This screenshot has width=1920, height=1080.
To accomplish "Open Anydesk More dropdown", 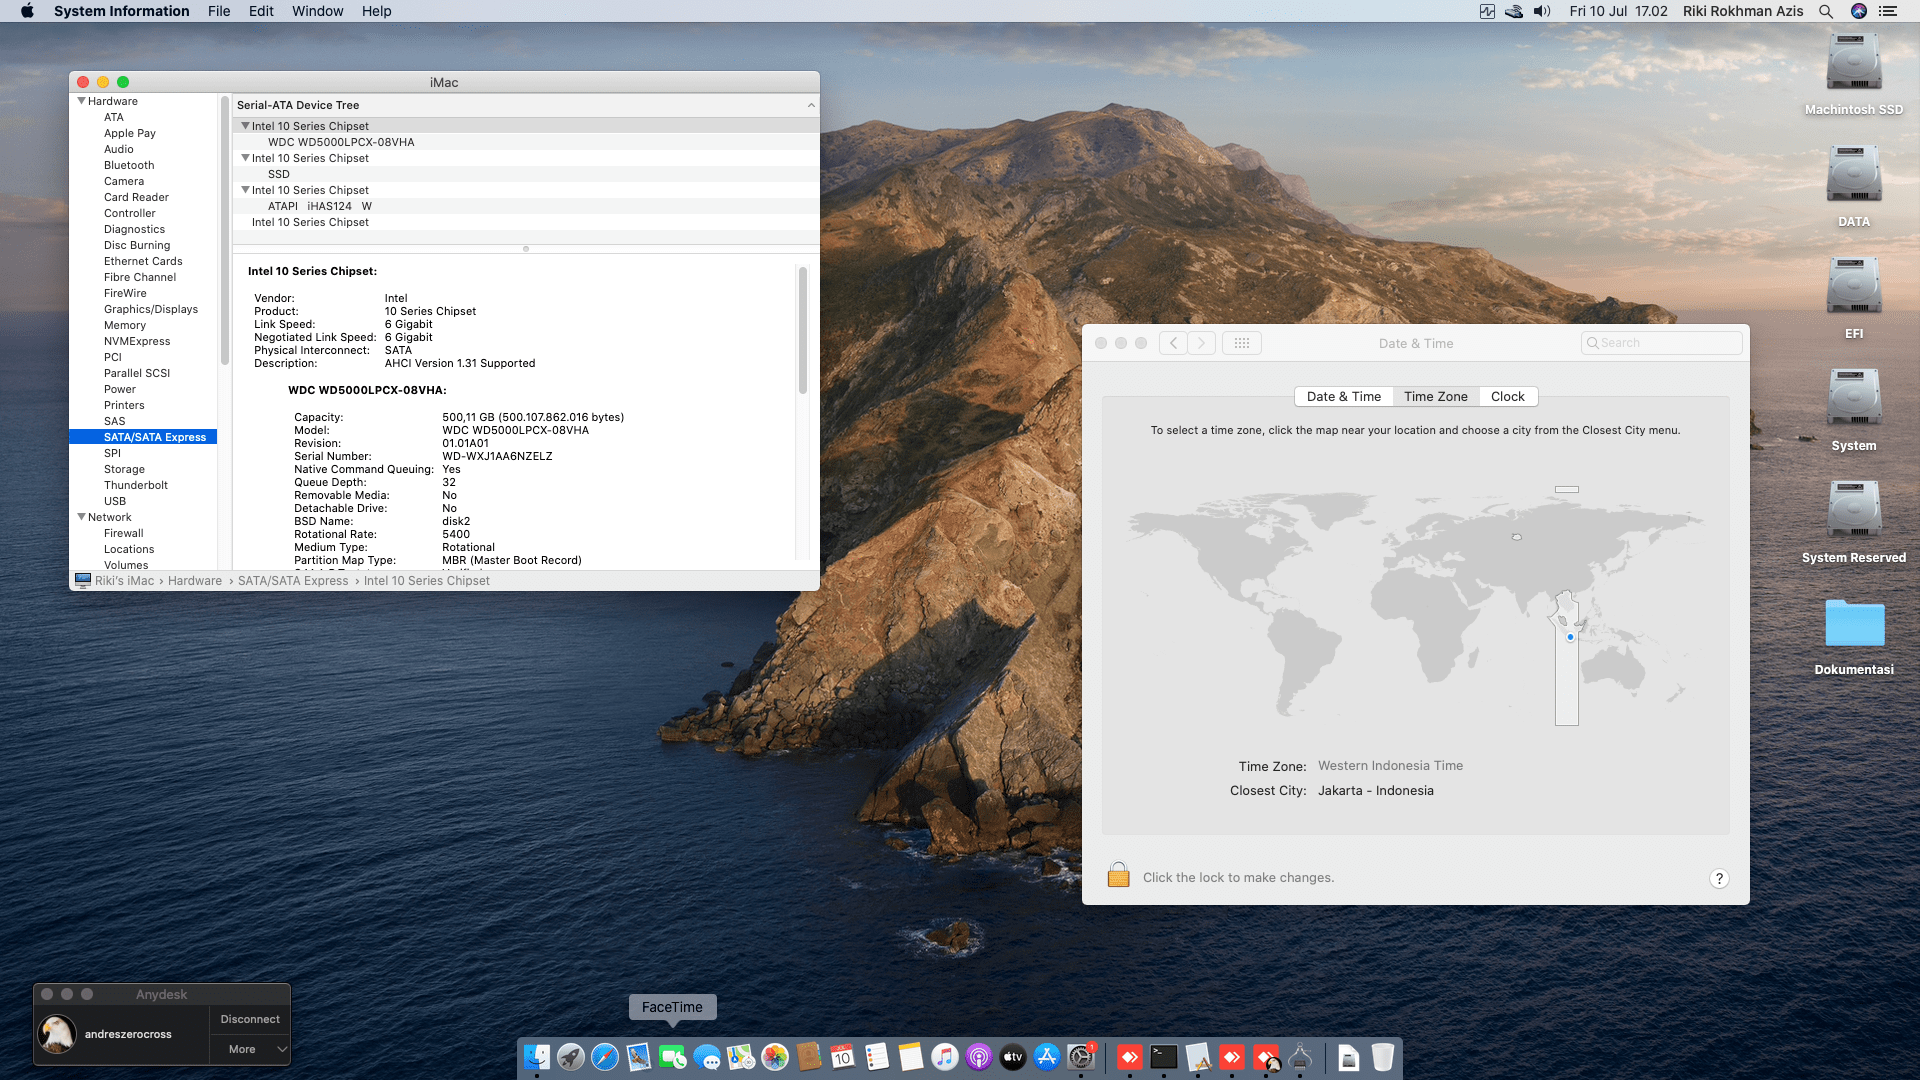I will pos(250,1049).
